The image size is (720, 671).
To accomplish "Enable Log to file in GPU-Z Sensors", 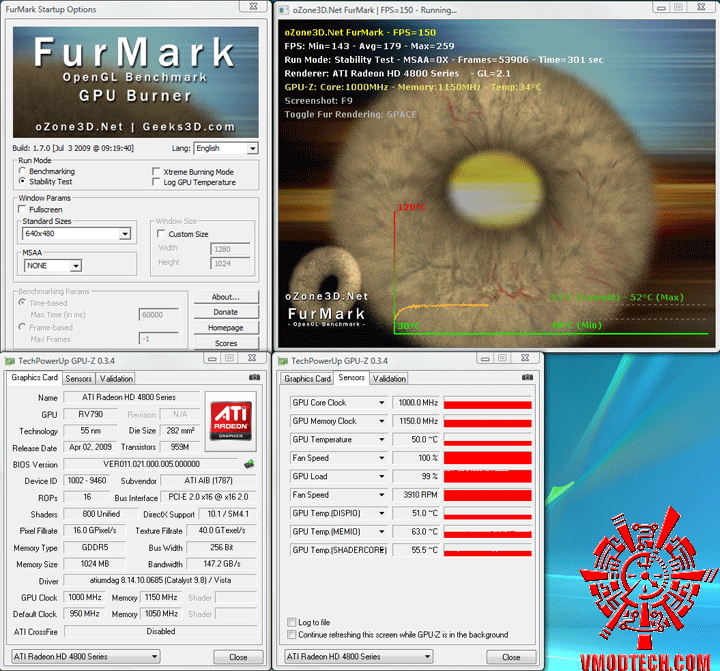I will point(291,622).
